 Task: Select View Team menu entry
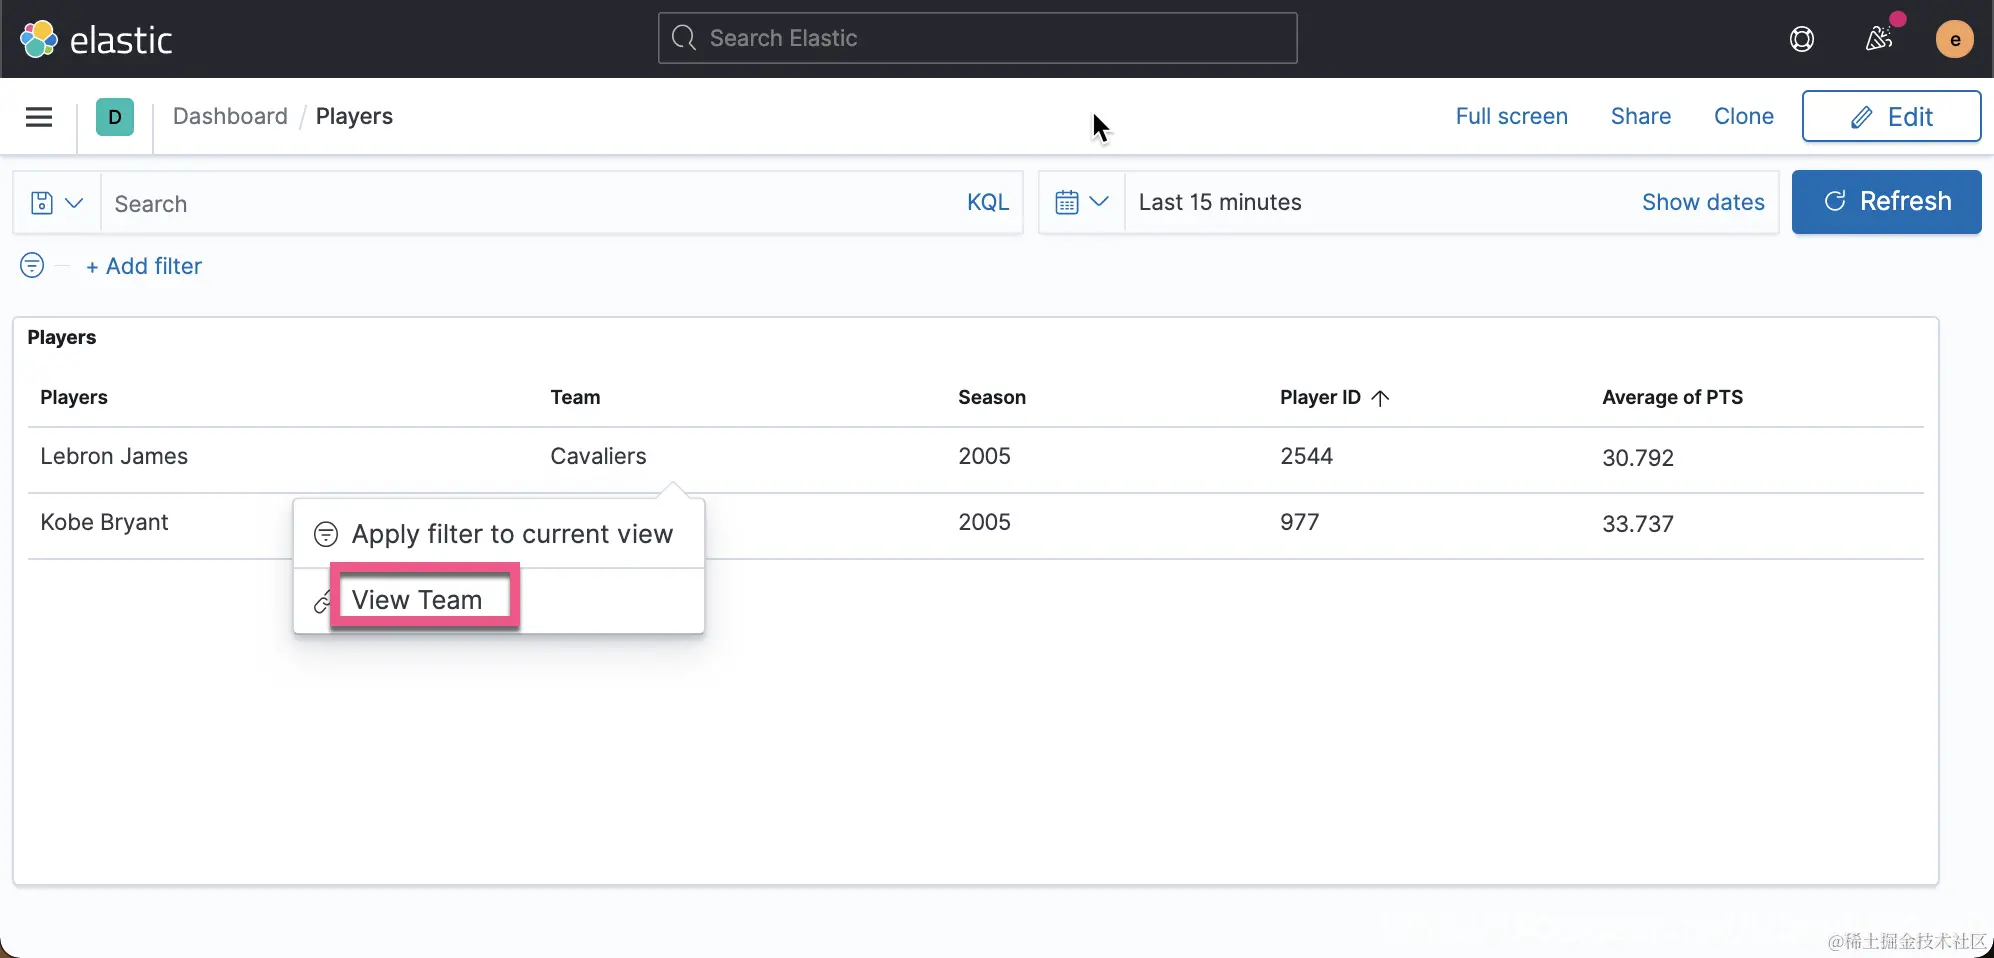point(499,600)
